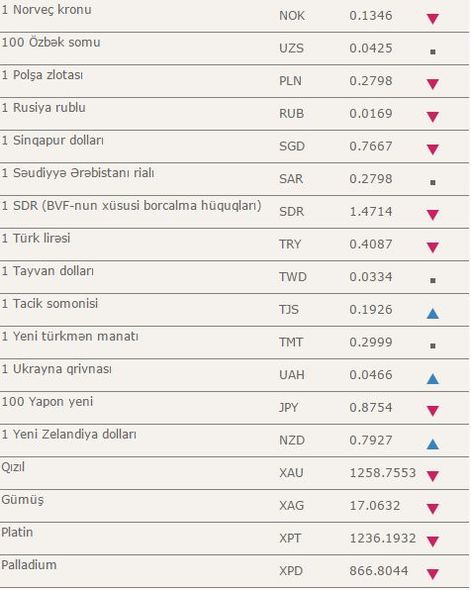
Task: Click the PLN currency code
Action: click(x=290, y=81)
